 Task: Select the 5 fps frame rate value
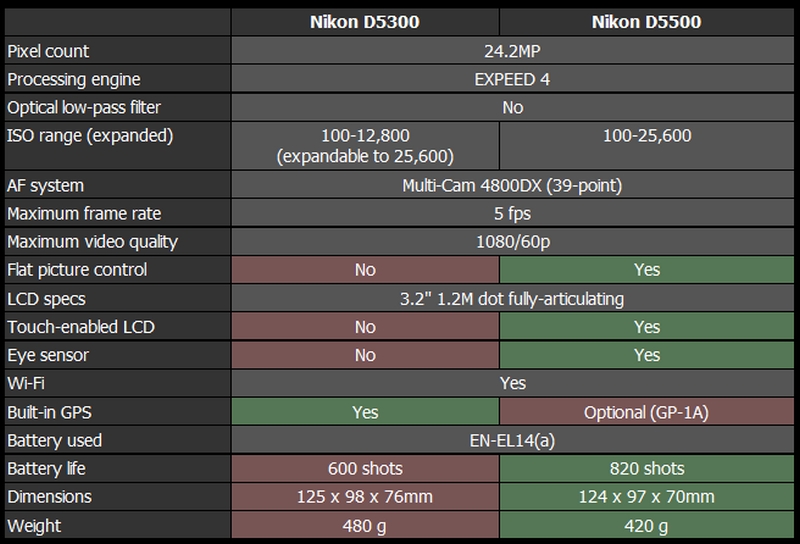(x=512, y=213)
